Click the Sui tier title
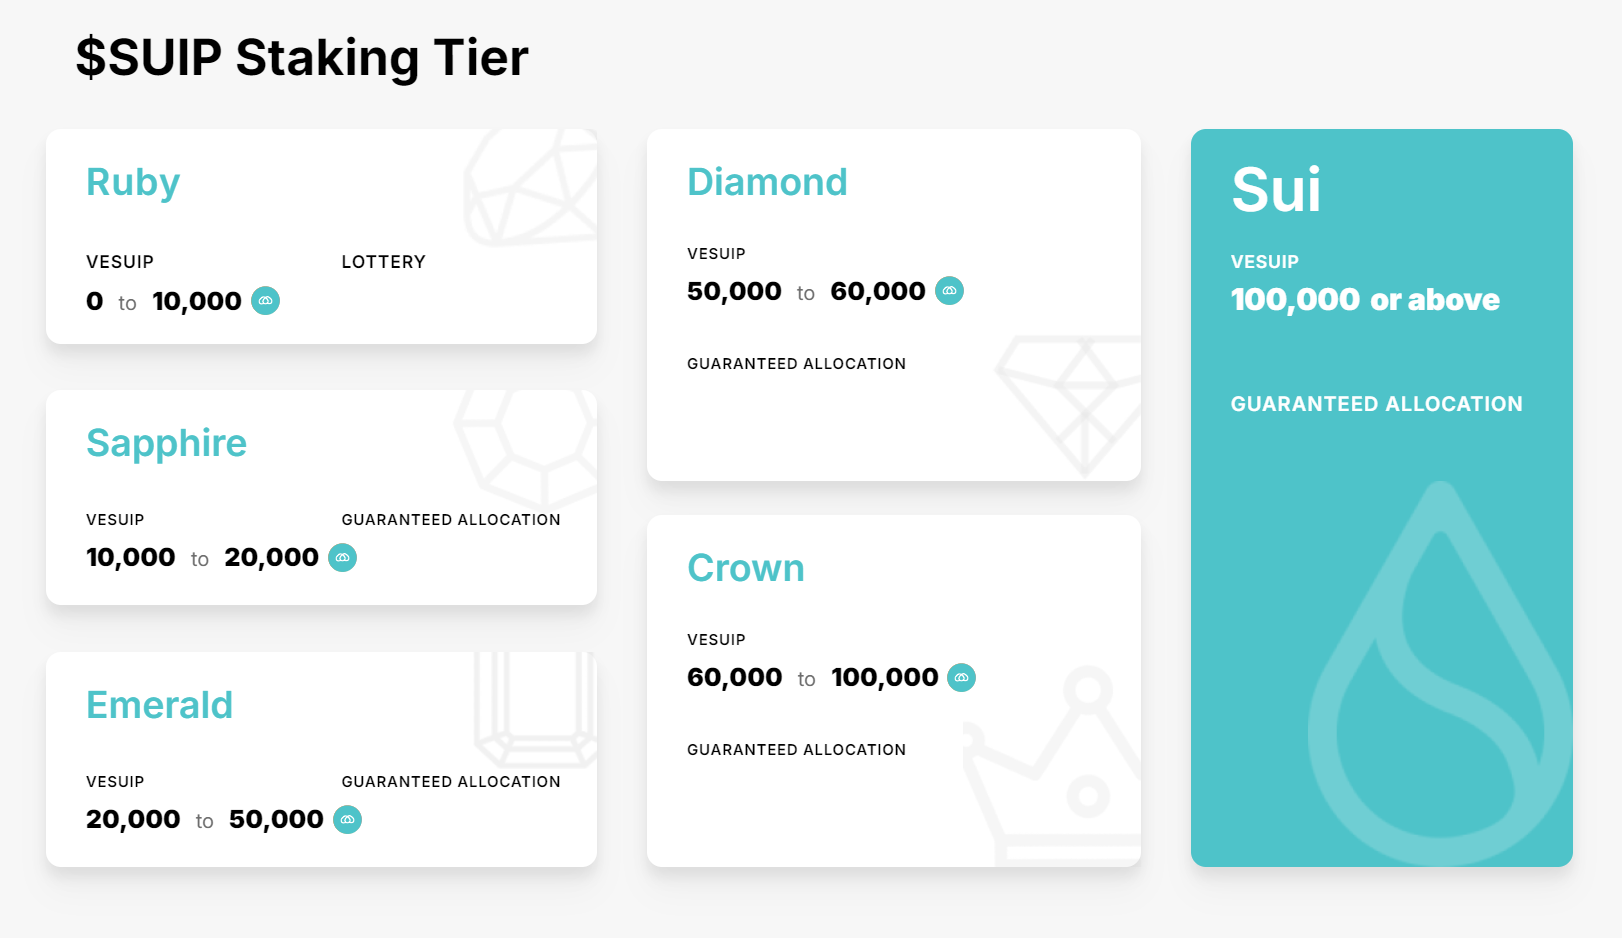 click(1276, 189)
